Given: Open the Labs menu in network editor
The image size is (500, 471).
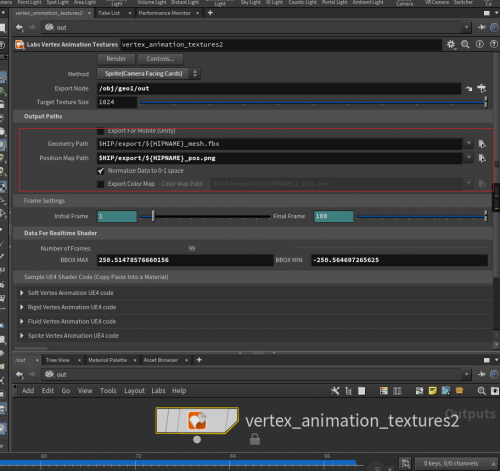Looking at the screenshot, I should coord(158,391).
